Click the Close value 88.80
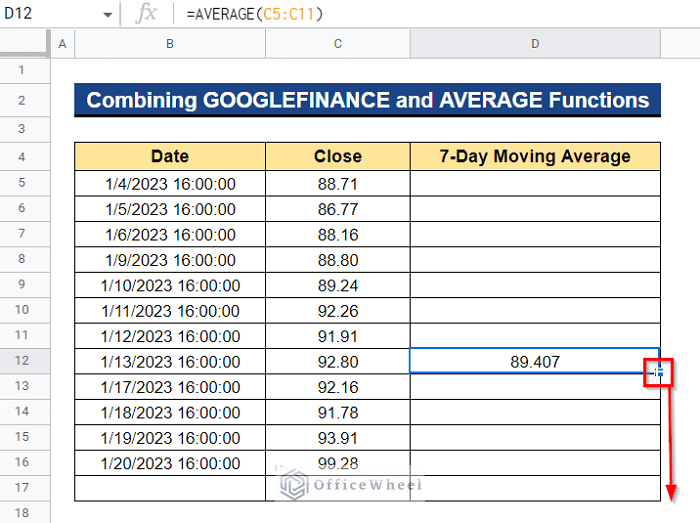 click(x=338, y=260)
